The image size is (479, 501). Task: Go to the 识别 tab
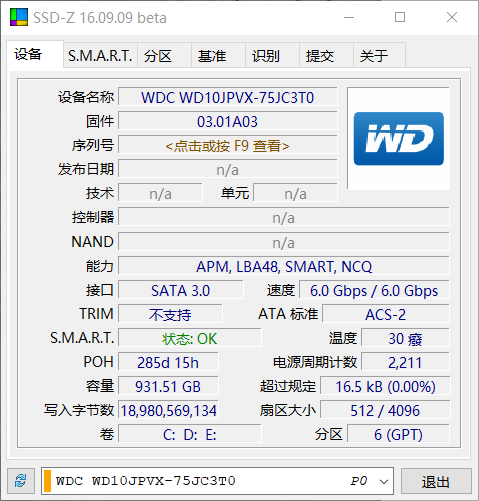(x=272, y=55)
